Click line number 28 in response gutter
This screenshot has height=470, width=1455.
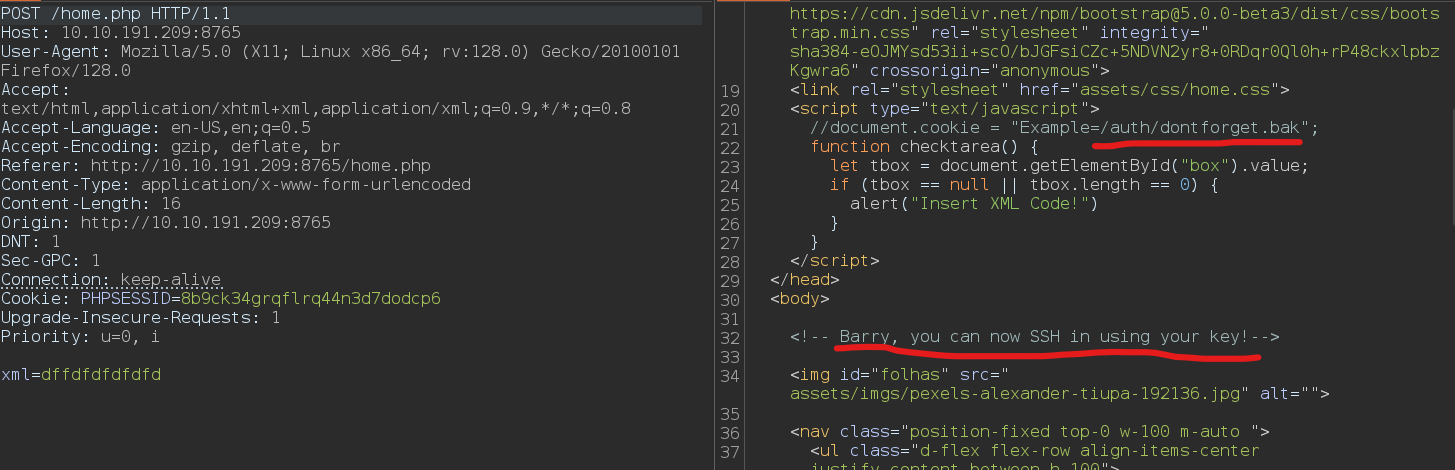click(730, 261)
